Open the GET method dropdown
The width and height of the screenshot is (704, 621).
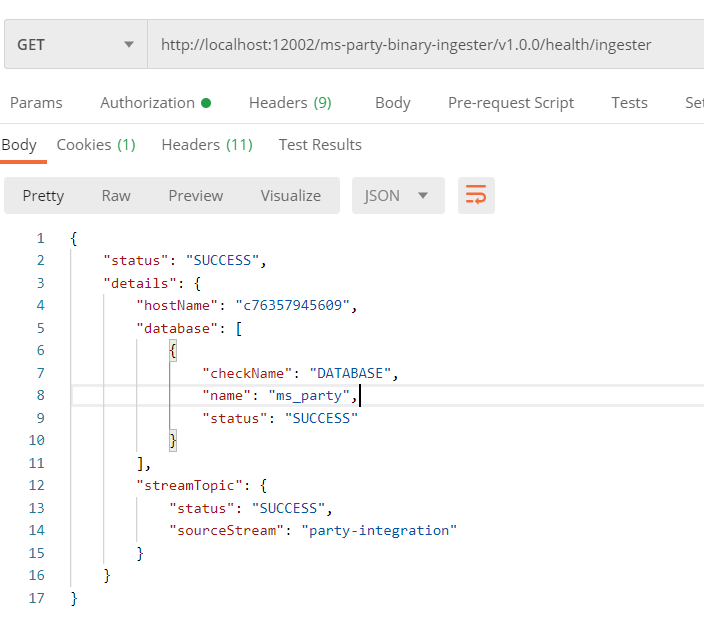(x=75, y=45)
